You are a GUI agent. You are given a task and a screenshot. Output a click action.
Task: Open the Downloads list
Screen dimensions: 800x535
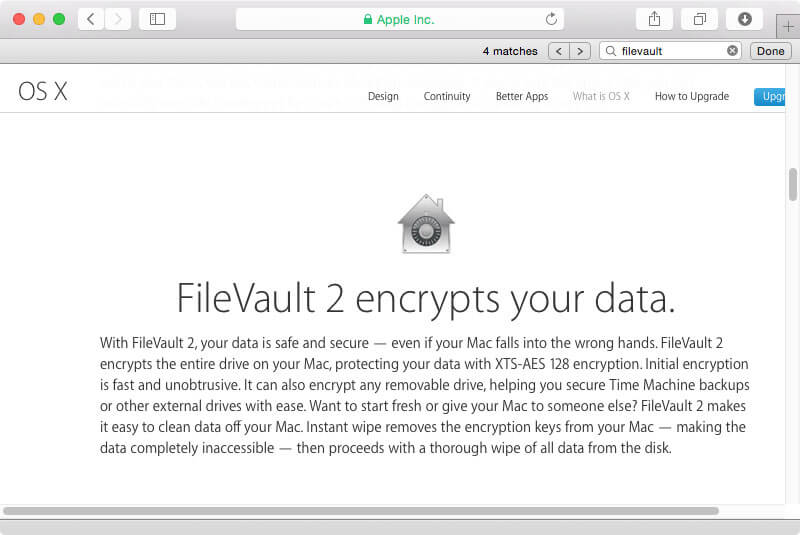pos(744,19)
